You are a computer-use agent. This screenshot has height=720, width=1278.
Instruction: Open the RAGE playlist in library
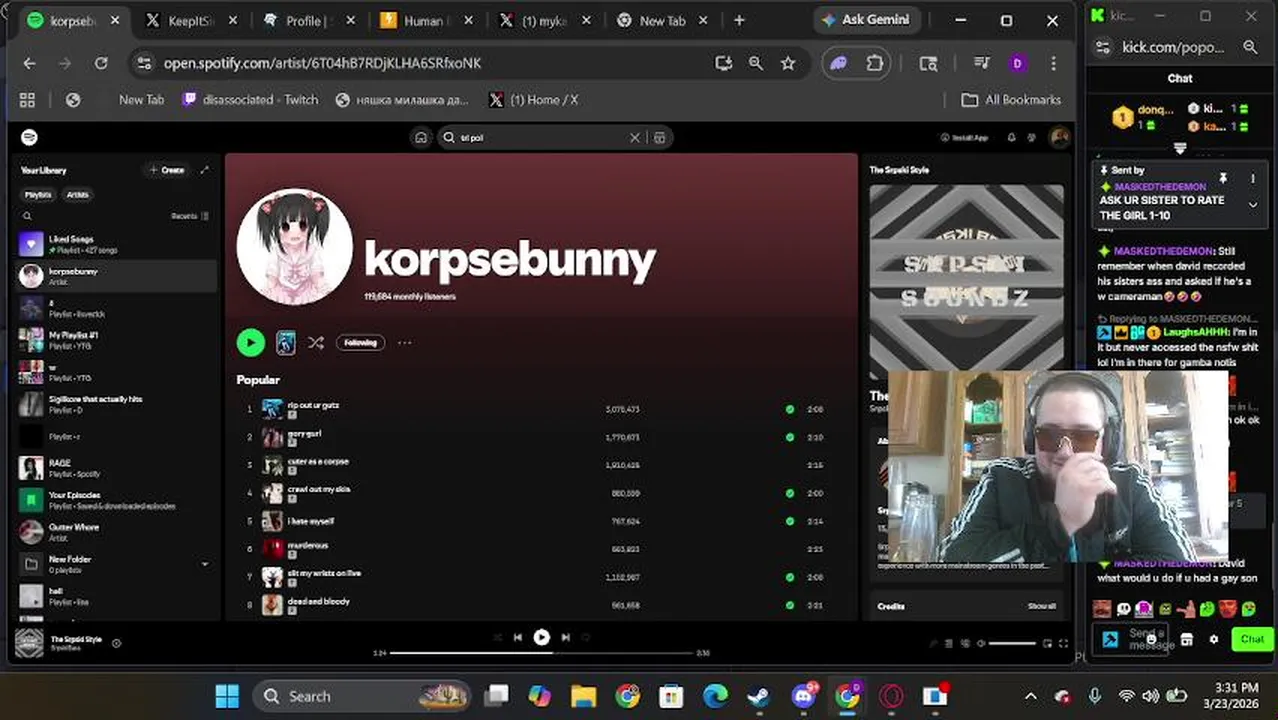coord(117,468)
